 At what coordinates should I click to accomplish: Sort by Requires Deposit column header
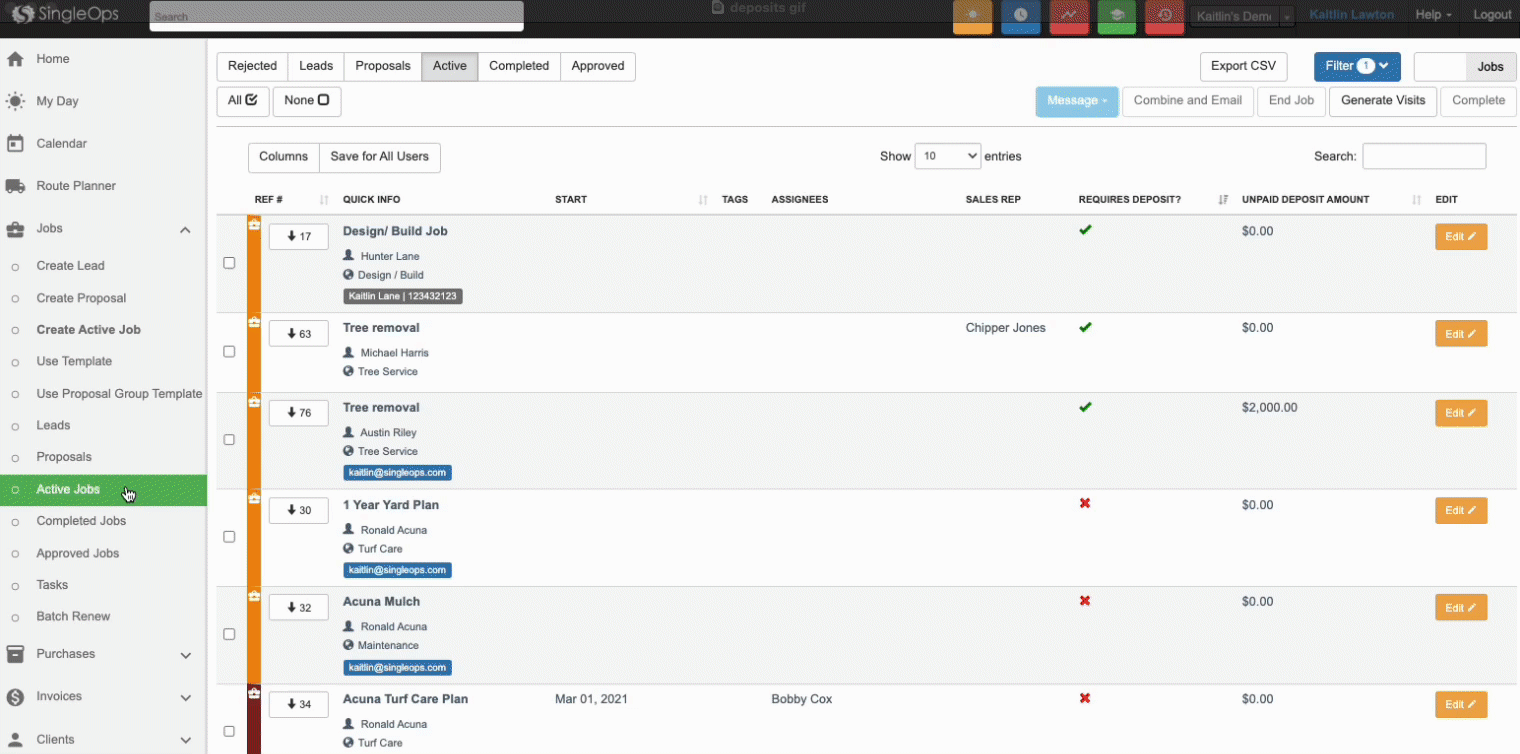click(x=1130, y=200)
